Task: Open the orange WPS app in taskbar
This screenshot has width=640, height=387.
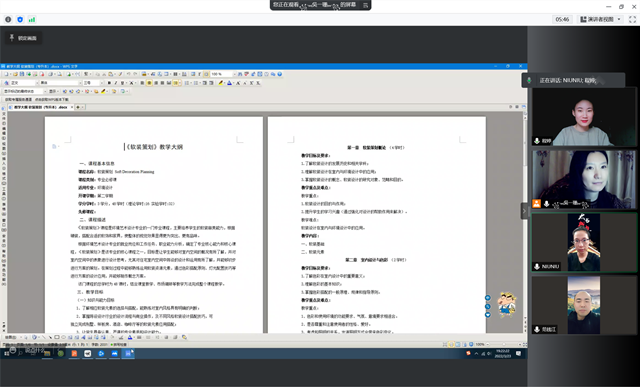Action: [74, 354]
